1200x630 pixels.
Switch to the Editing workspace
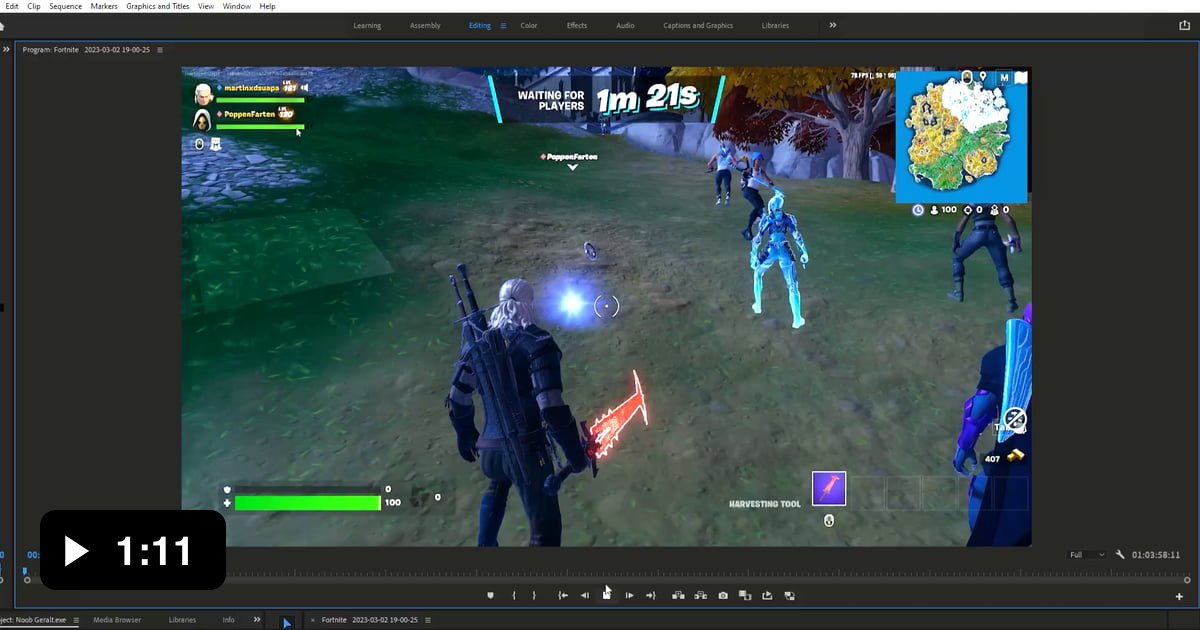click(480, 25)
